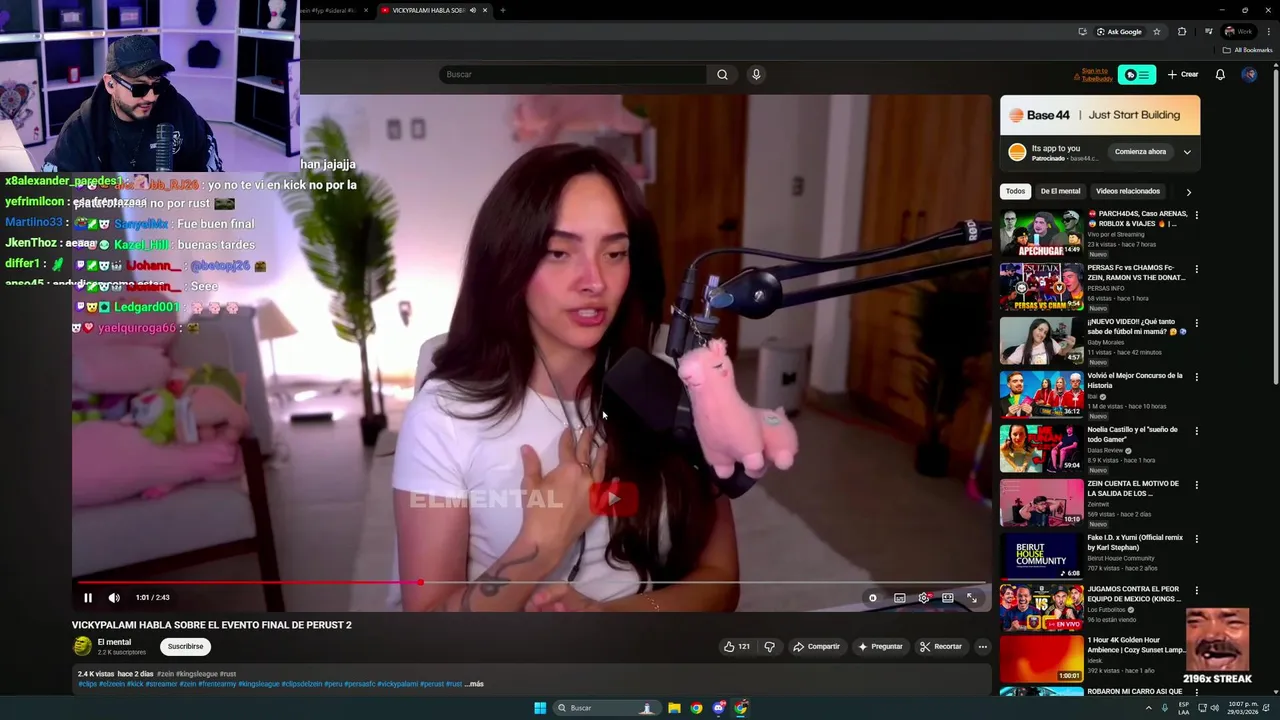Screen dimensions: 1280x720
Task: Click the Compartir button
Action: point(816,647)
